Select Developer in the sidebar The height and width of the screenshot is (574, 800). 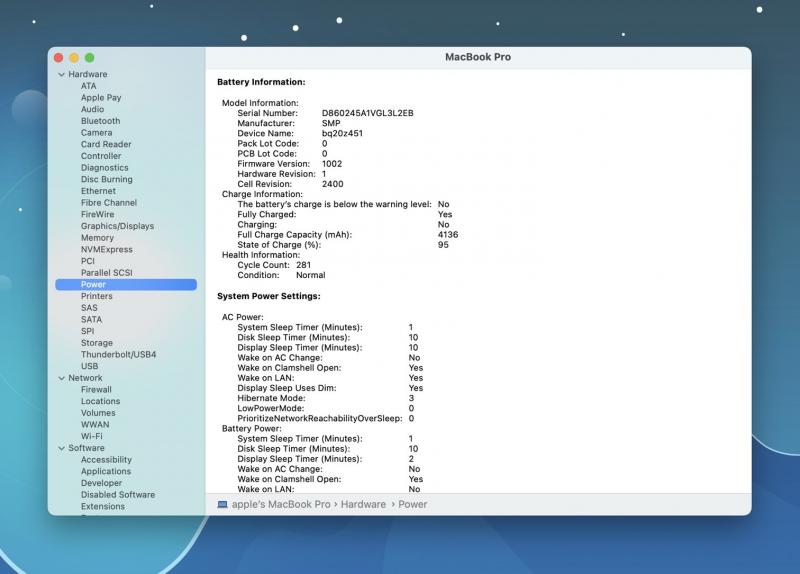pos(102,483)
